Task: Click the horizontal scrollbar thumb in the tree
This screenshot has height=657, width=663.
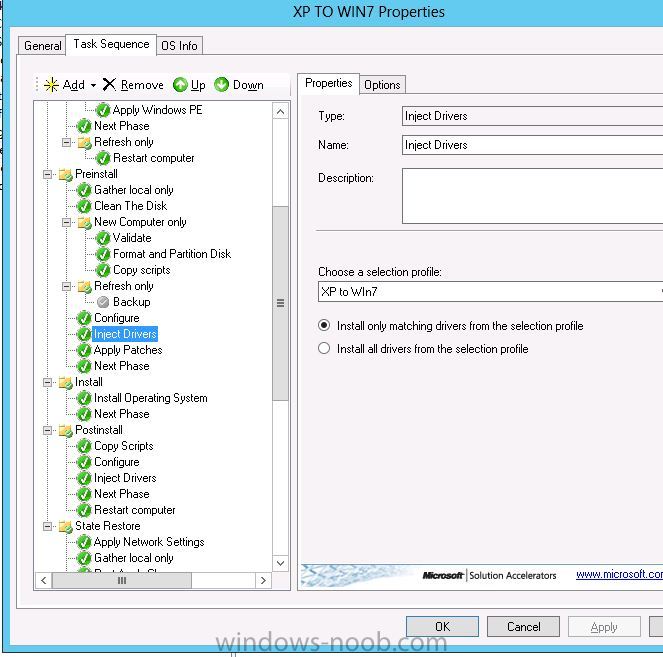Action: pyautogui.click(x=122, y=580)
